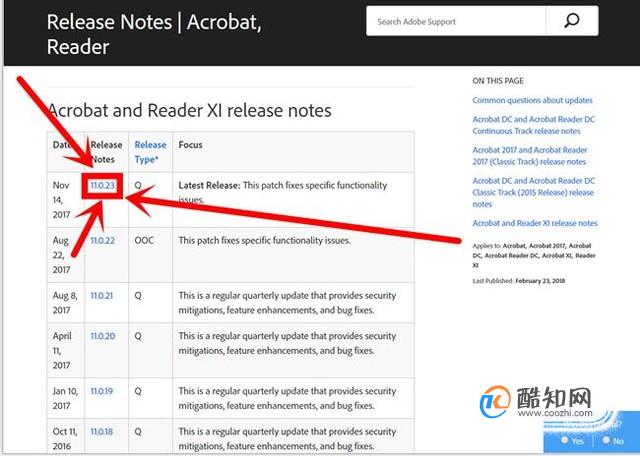
Task: Click the 'Aug 8, 2017' date cell
Action: point(65,303)
